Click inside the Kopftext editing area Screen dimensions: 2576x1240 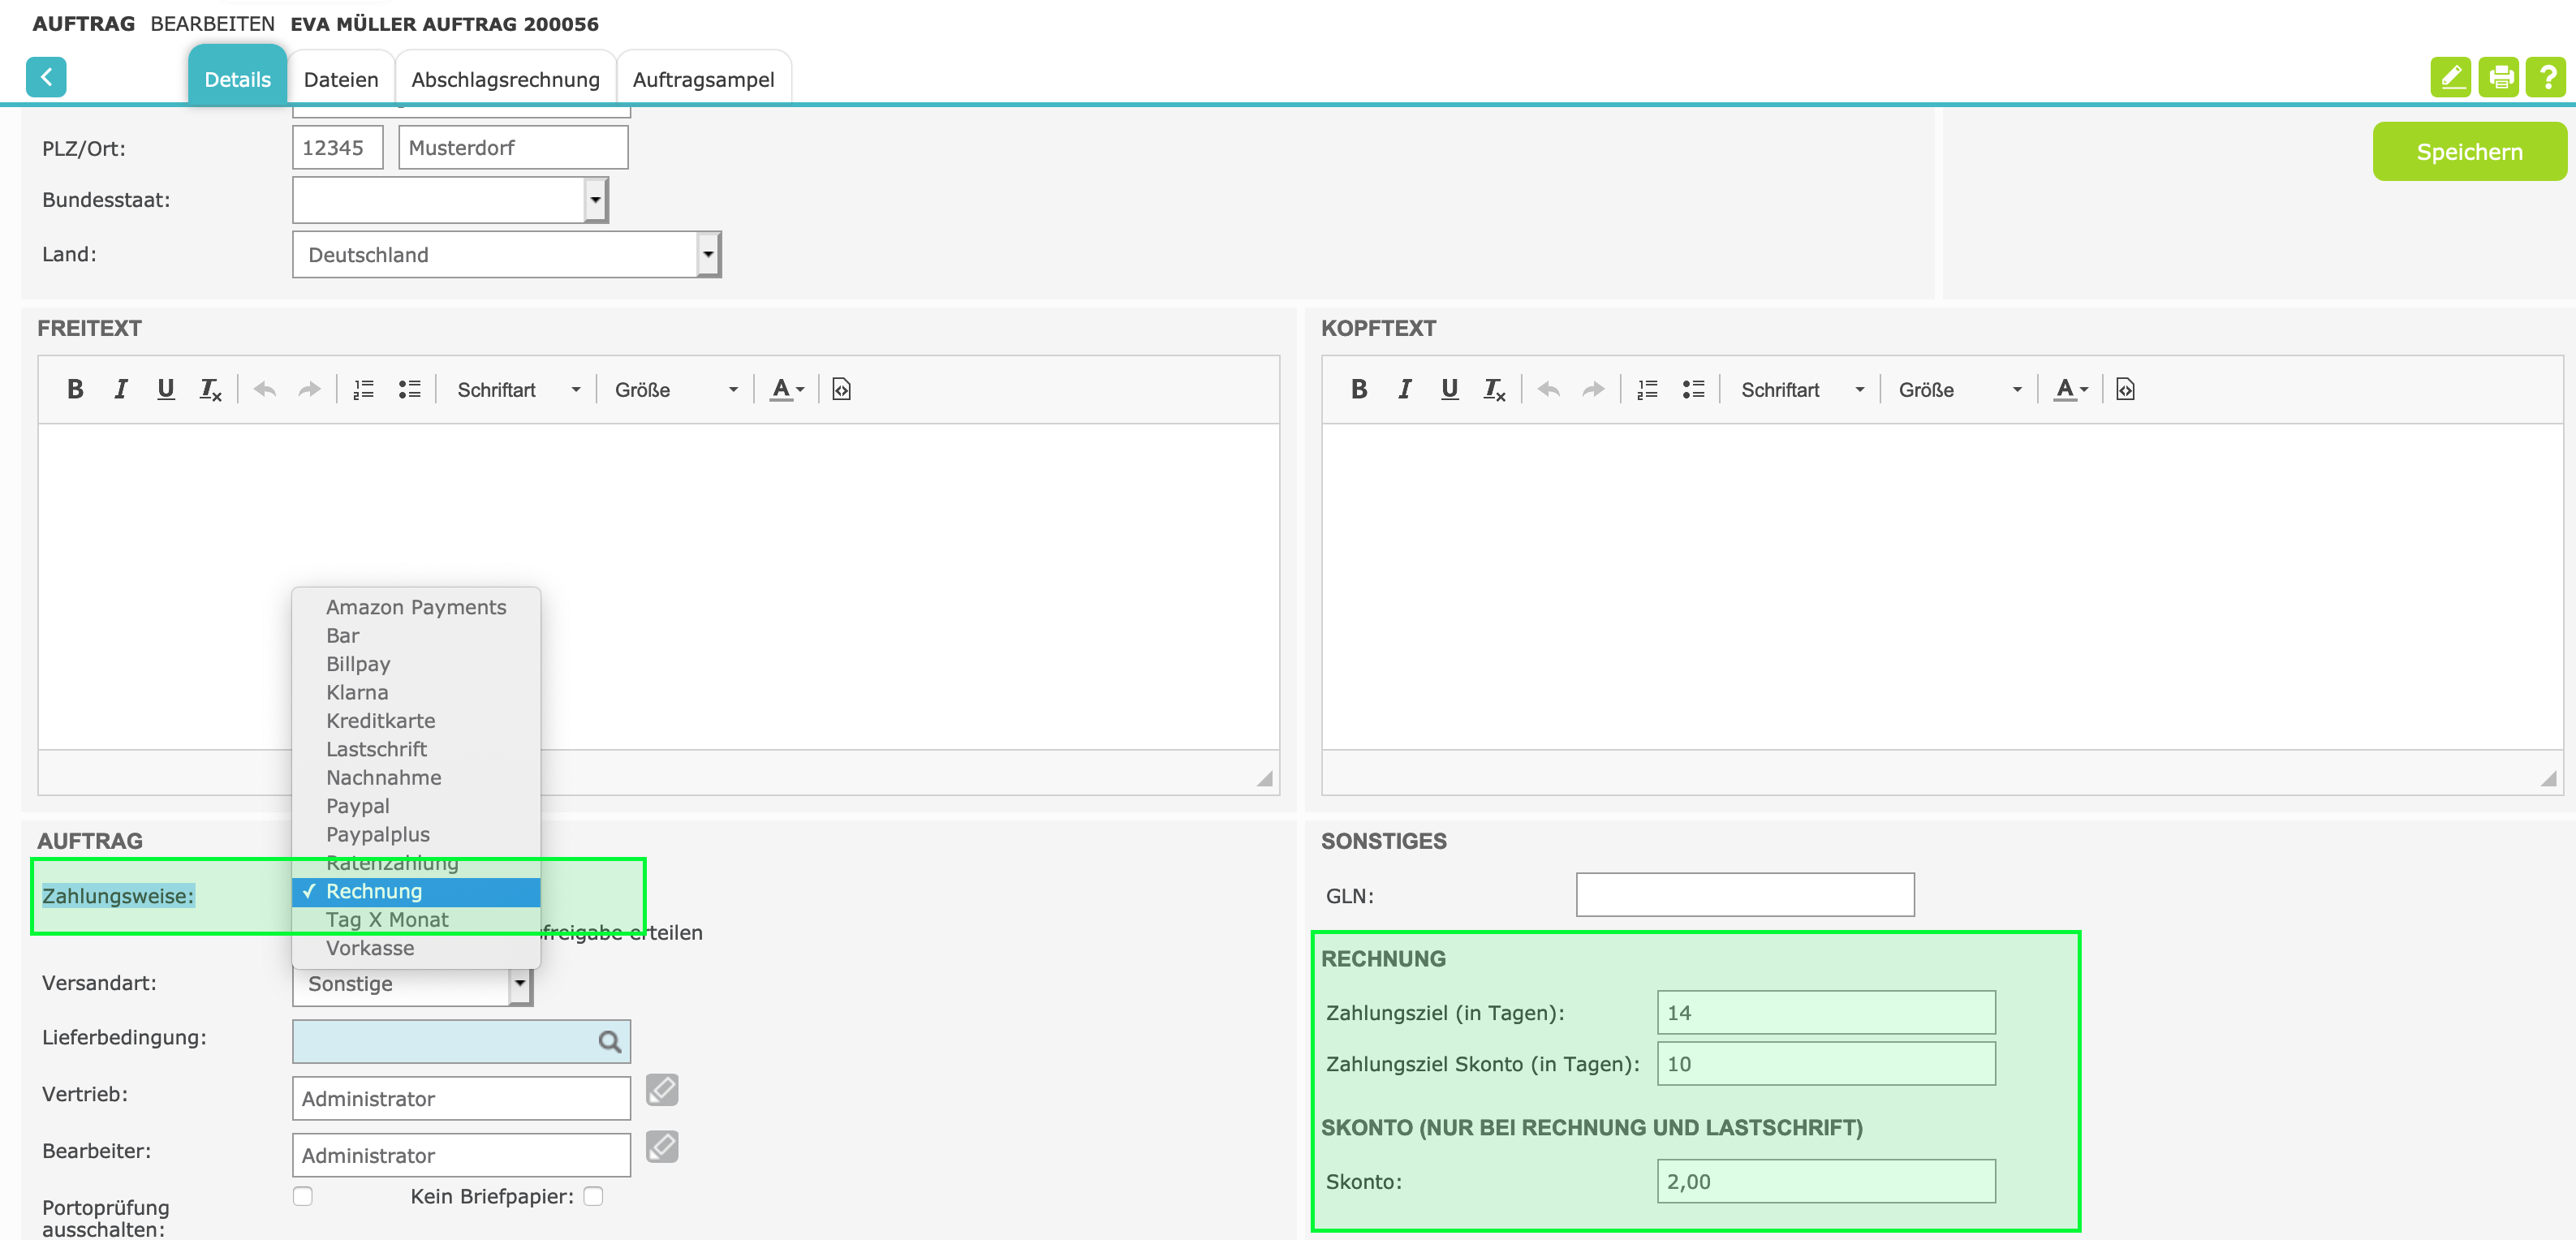click(1942, 587)
